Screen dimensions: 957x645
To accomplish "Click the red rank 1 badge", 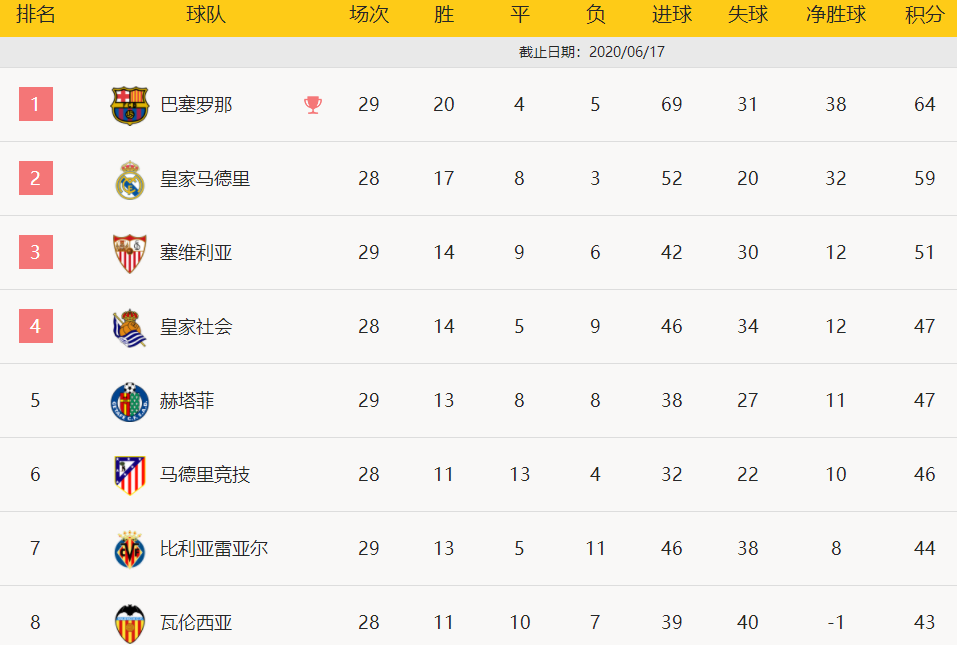I will tap(36, 104).
